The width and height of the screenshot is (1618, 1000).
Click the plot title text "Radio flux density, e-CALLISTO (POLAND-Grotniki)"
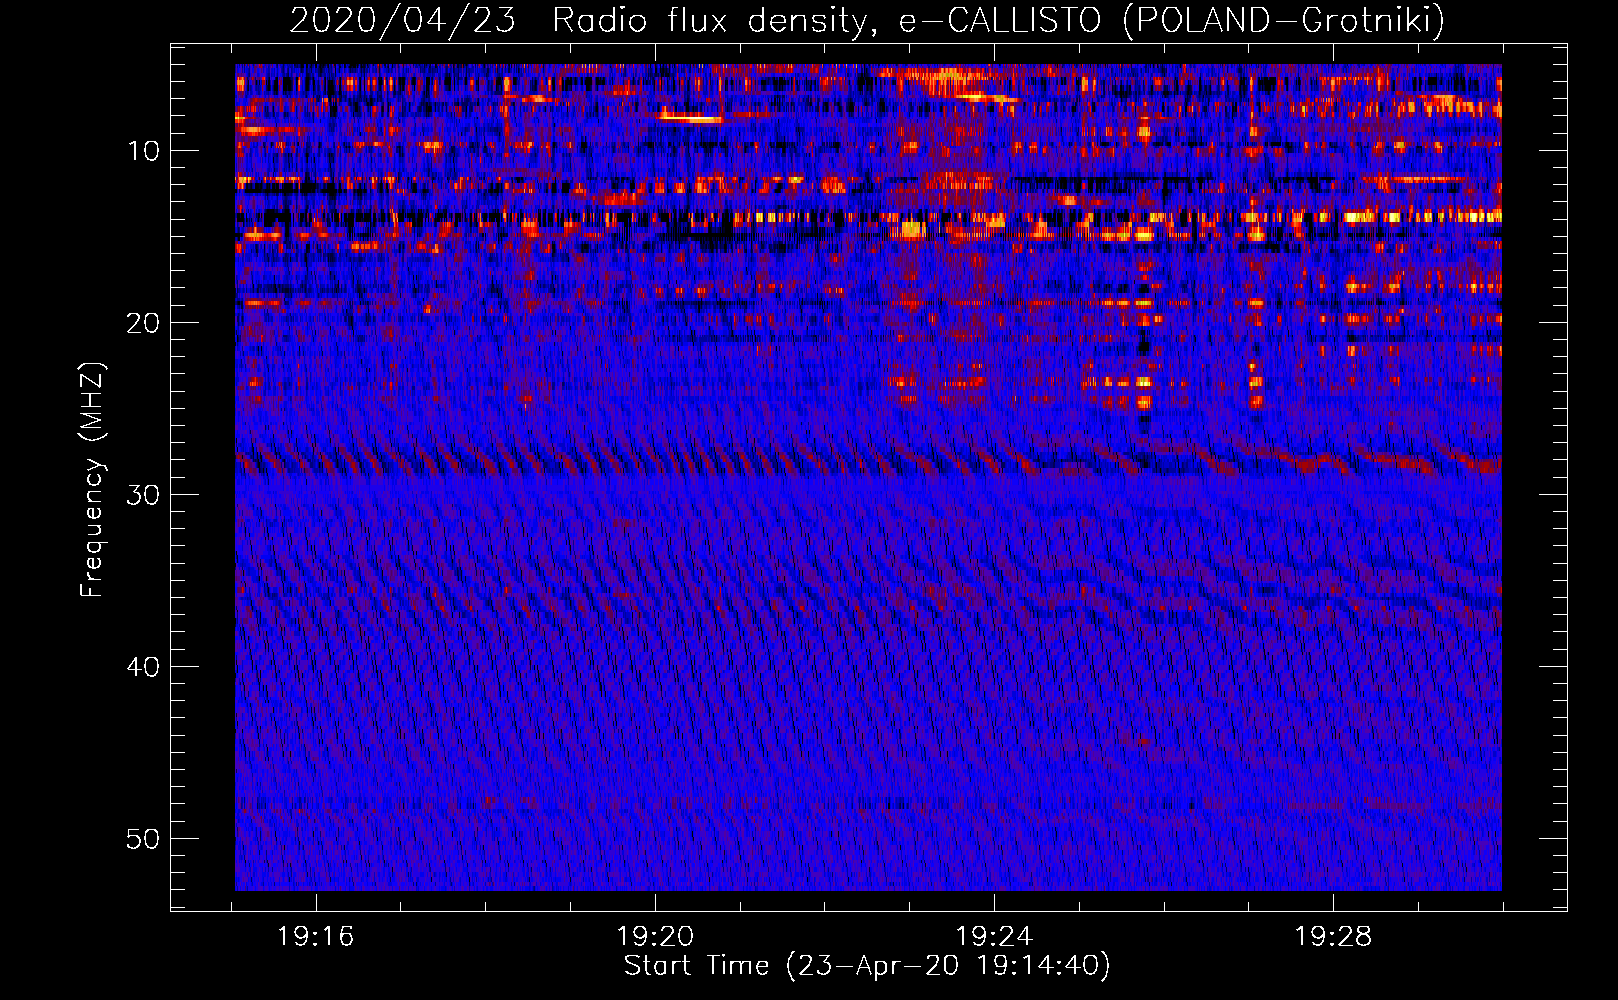[x=998, y=20]
